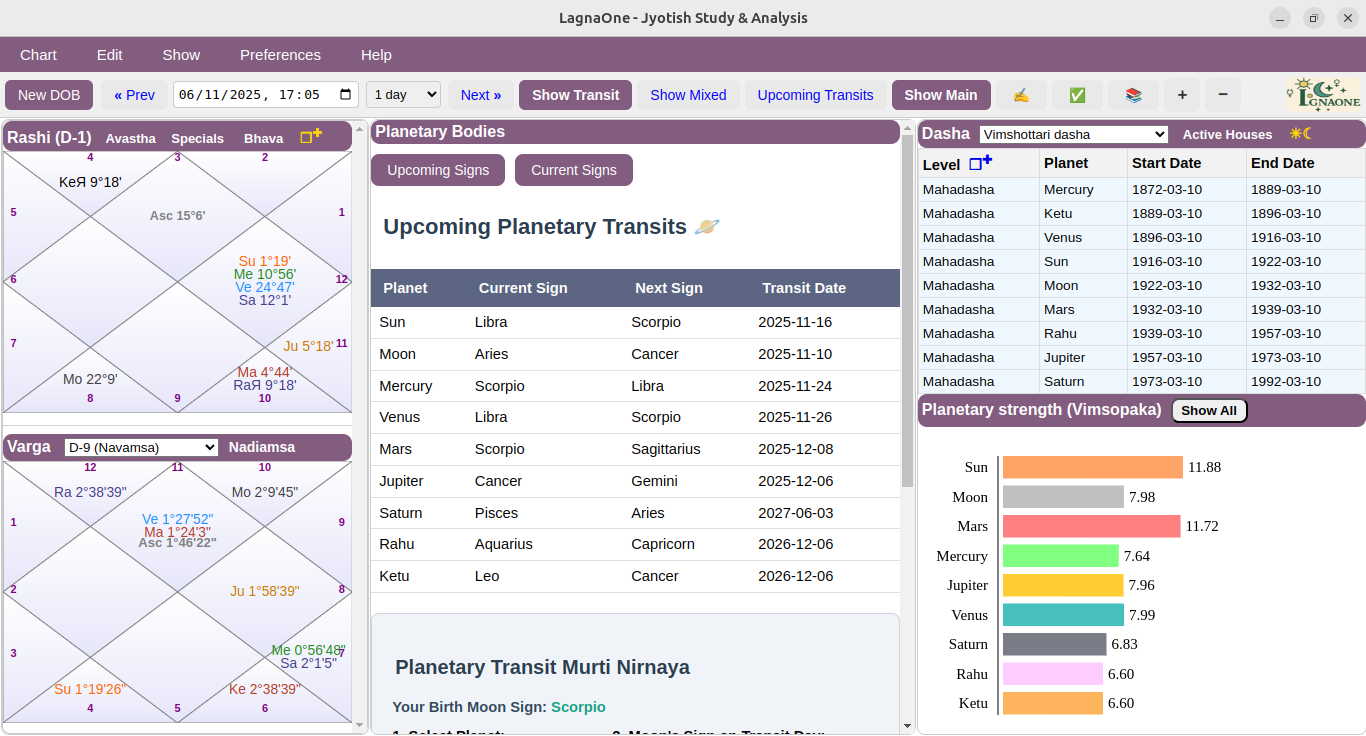Click Ju 5°18' in the Rashi chart

(308, 346)
